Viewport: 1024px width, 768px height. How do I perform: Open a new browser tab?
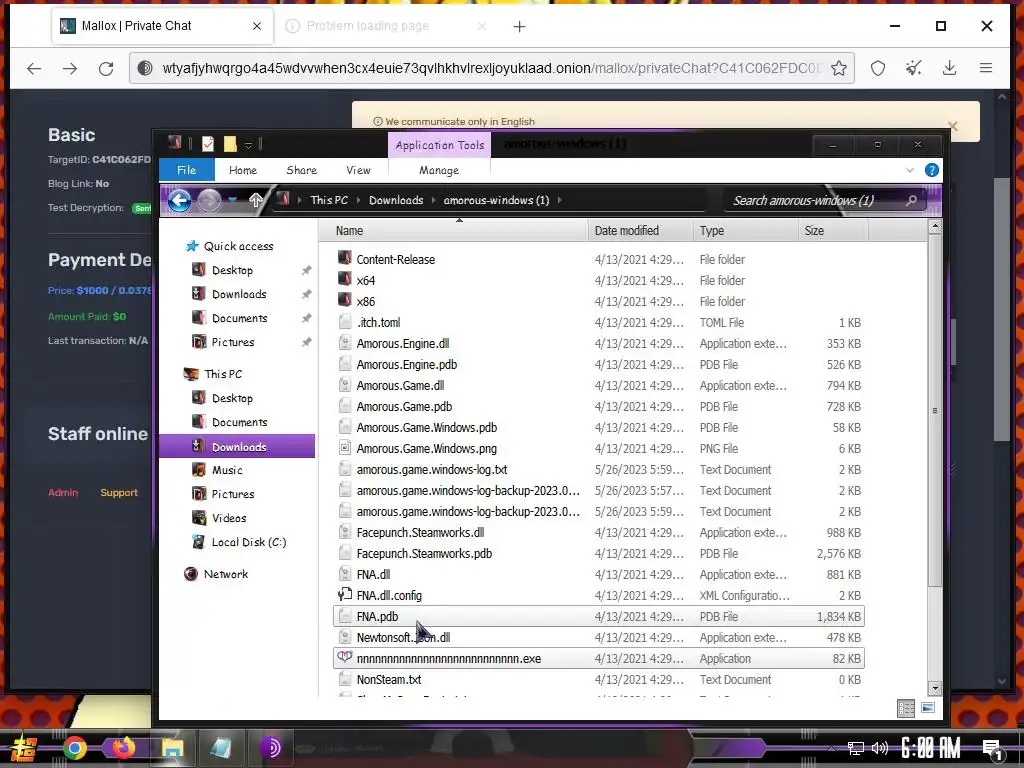[x=519, y=26]
